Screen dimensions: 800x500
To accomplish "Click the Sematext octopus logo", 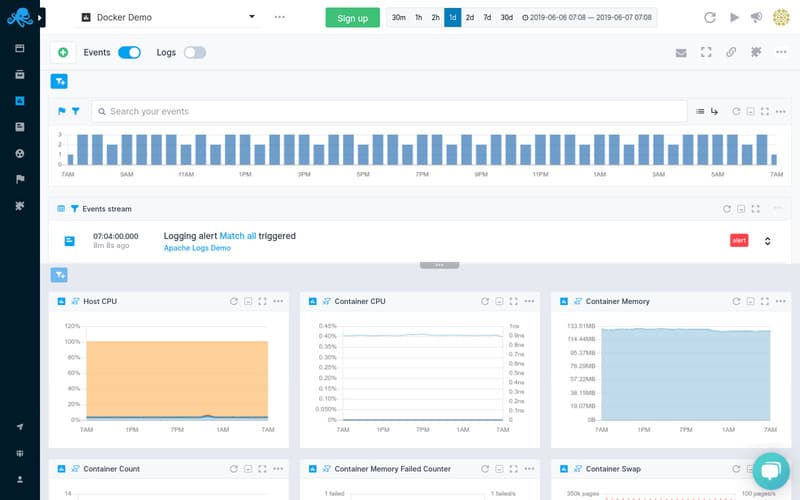I will [x=19, y=17].
